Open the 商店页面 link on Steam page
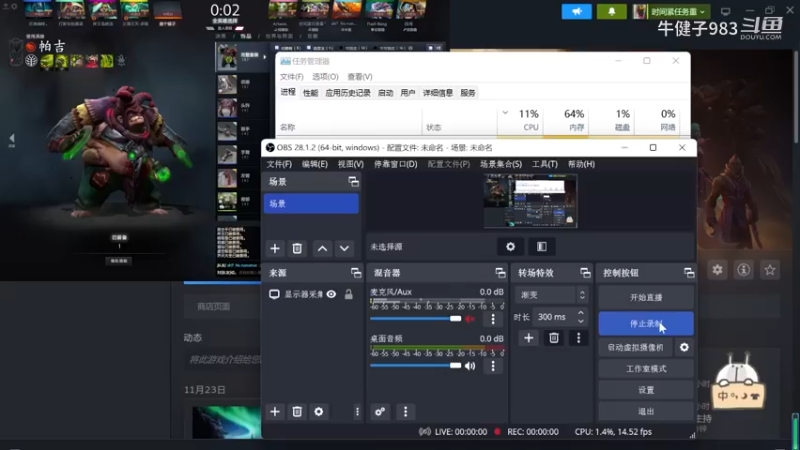 (213, 307)
